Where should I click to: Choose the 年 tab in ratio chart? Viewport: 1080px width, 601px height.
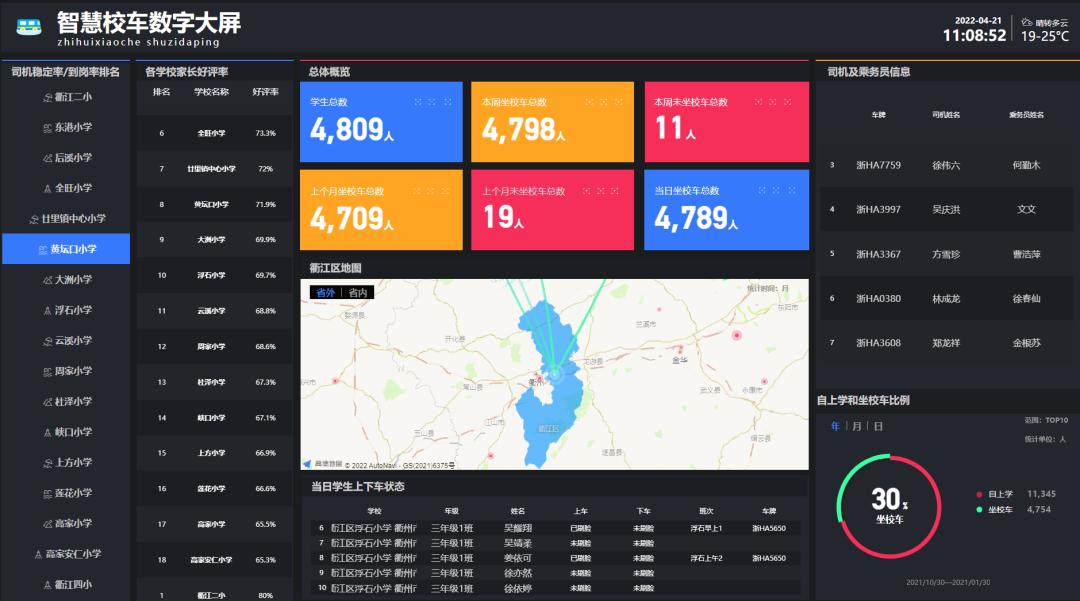(x=836, y=427)
